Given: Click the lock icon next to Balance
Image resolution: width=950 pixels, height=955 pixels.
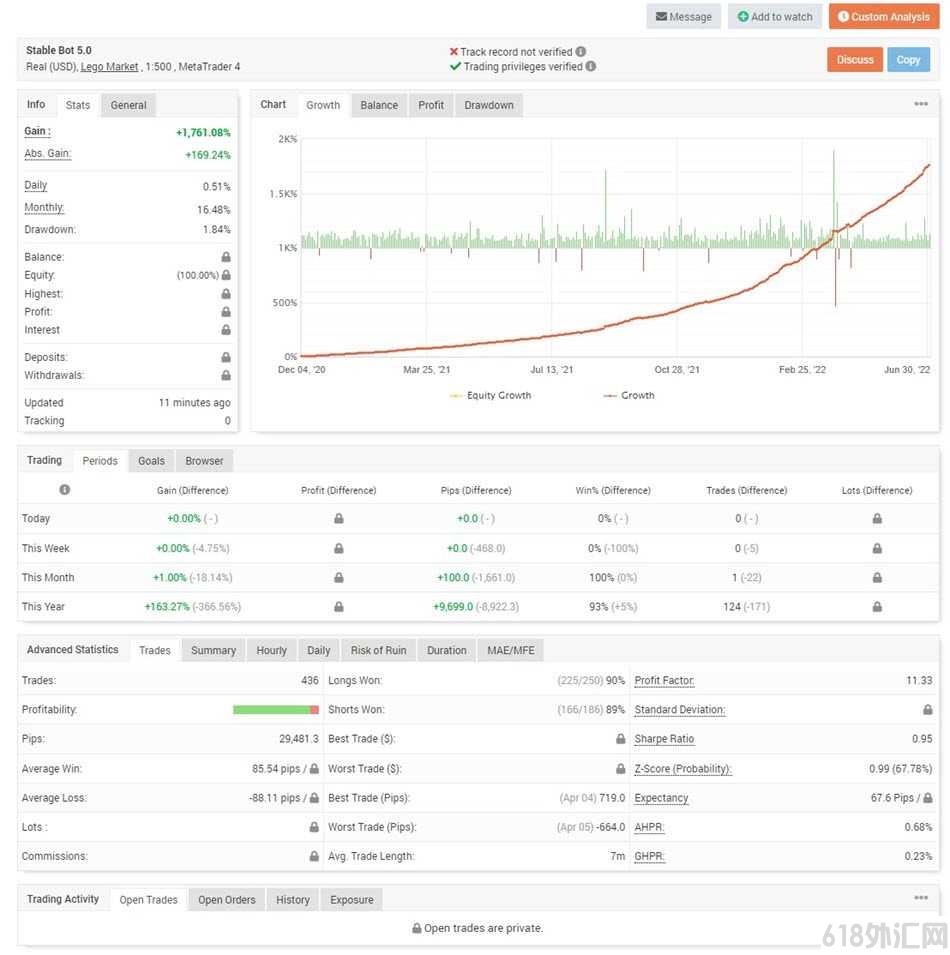Looking at the screenshot, I should [226, 257].
